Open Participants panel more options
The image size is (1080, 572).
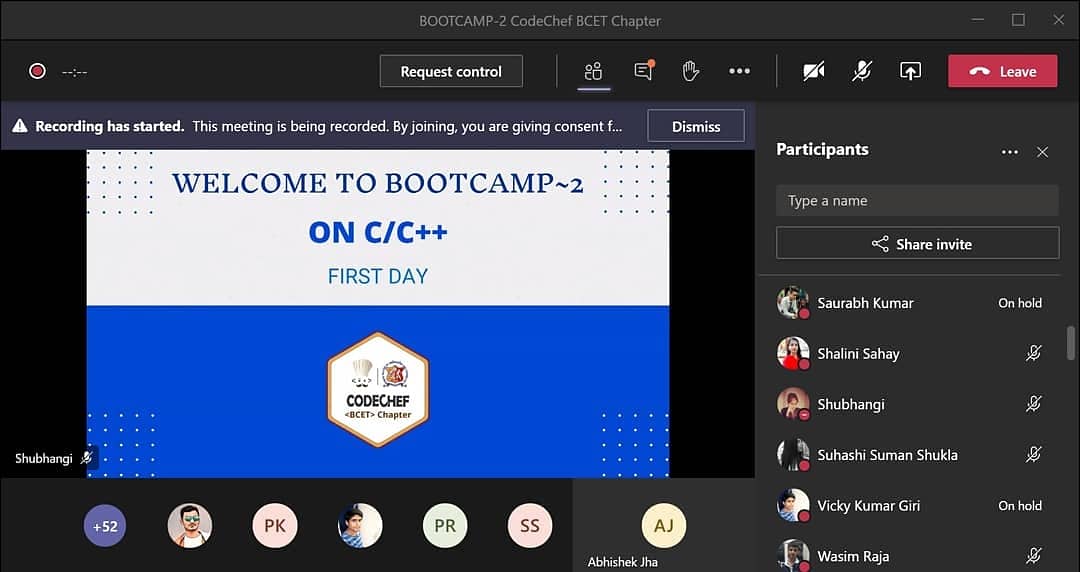1010,152
